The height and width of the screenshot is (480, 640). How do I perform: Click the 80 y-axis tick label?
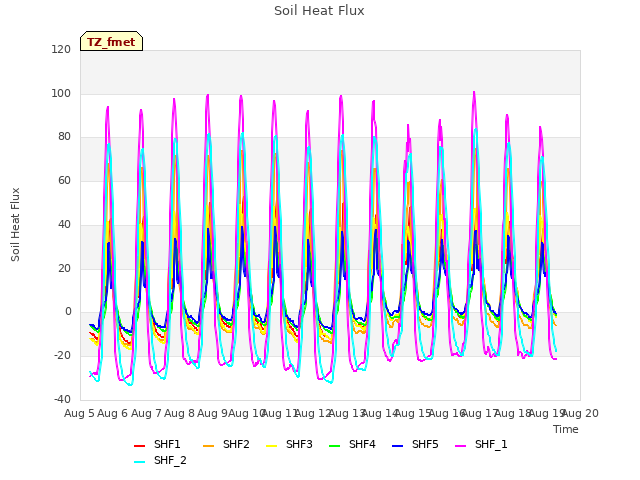point(64,137)
